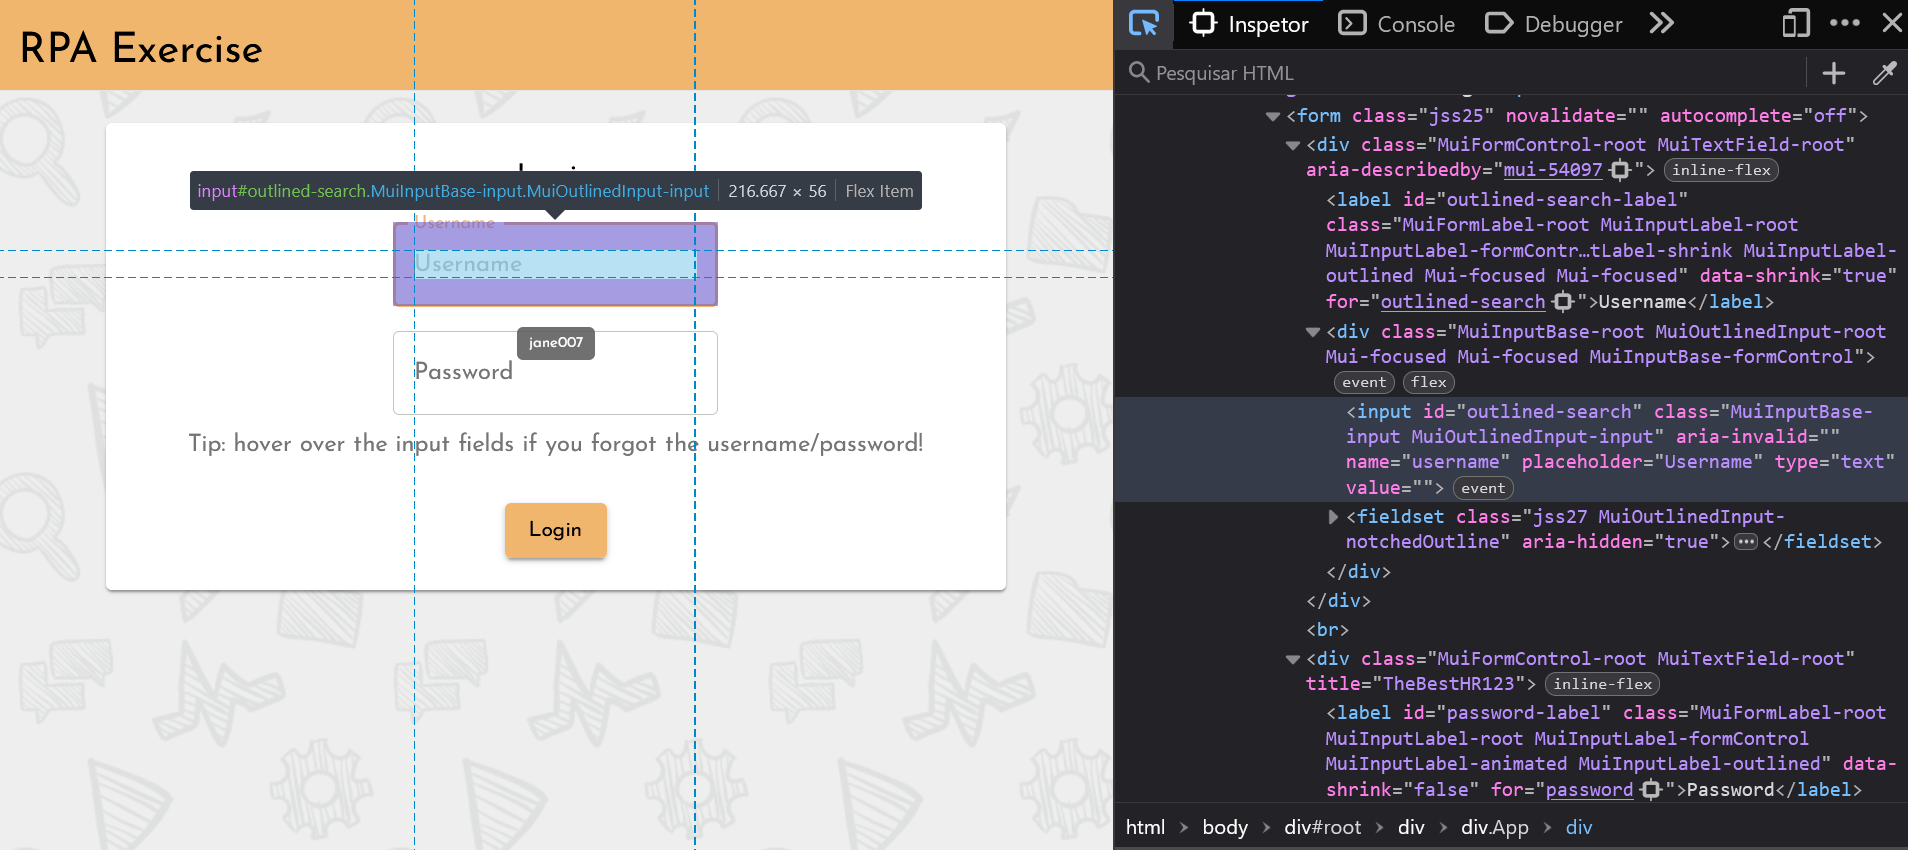Screen dimensions: 1908x850
Task: Collapse the MuiInputBase-root div node
Action: 1313,332
